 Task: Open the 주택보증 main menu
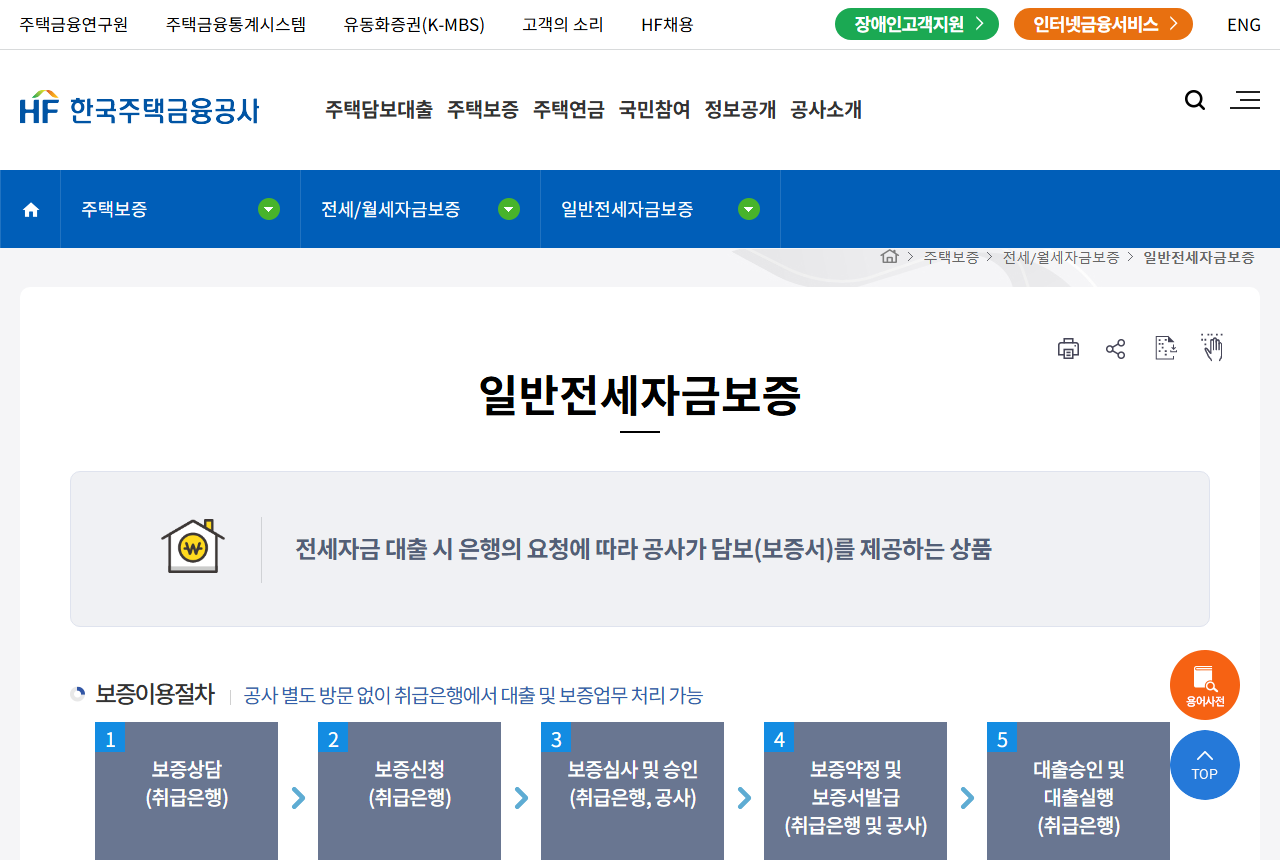(x=483, y=109)
